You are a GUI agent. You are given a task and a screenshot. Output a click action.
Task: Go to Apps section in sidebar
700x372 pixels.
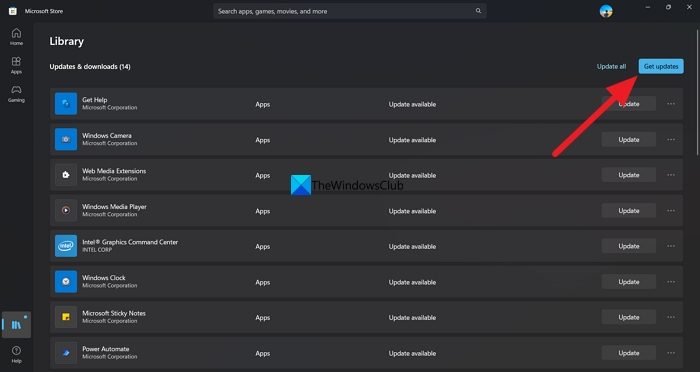click(x=17, y=65)
